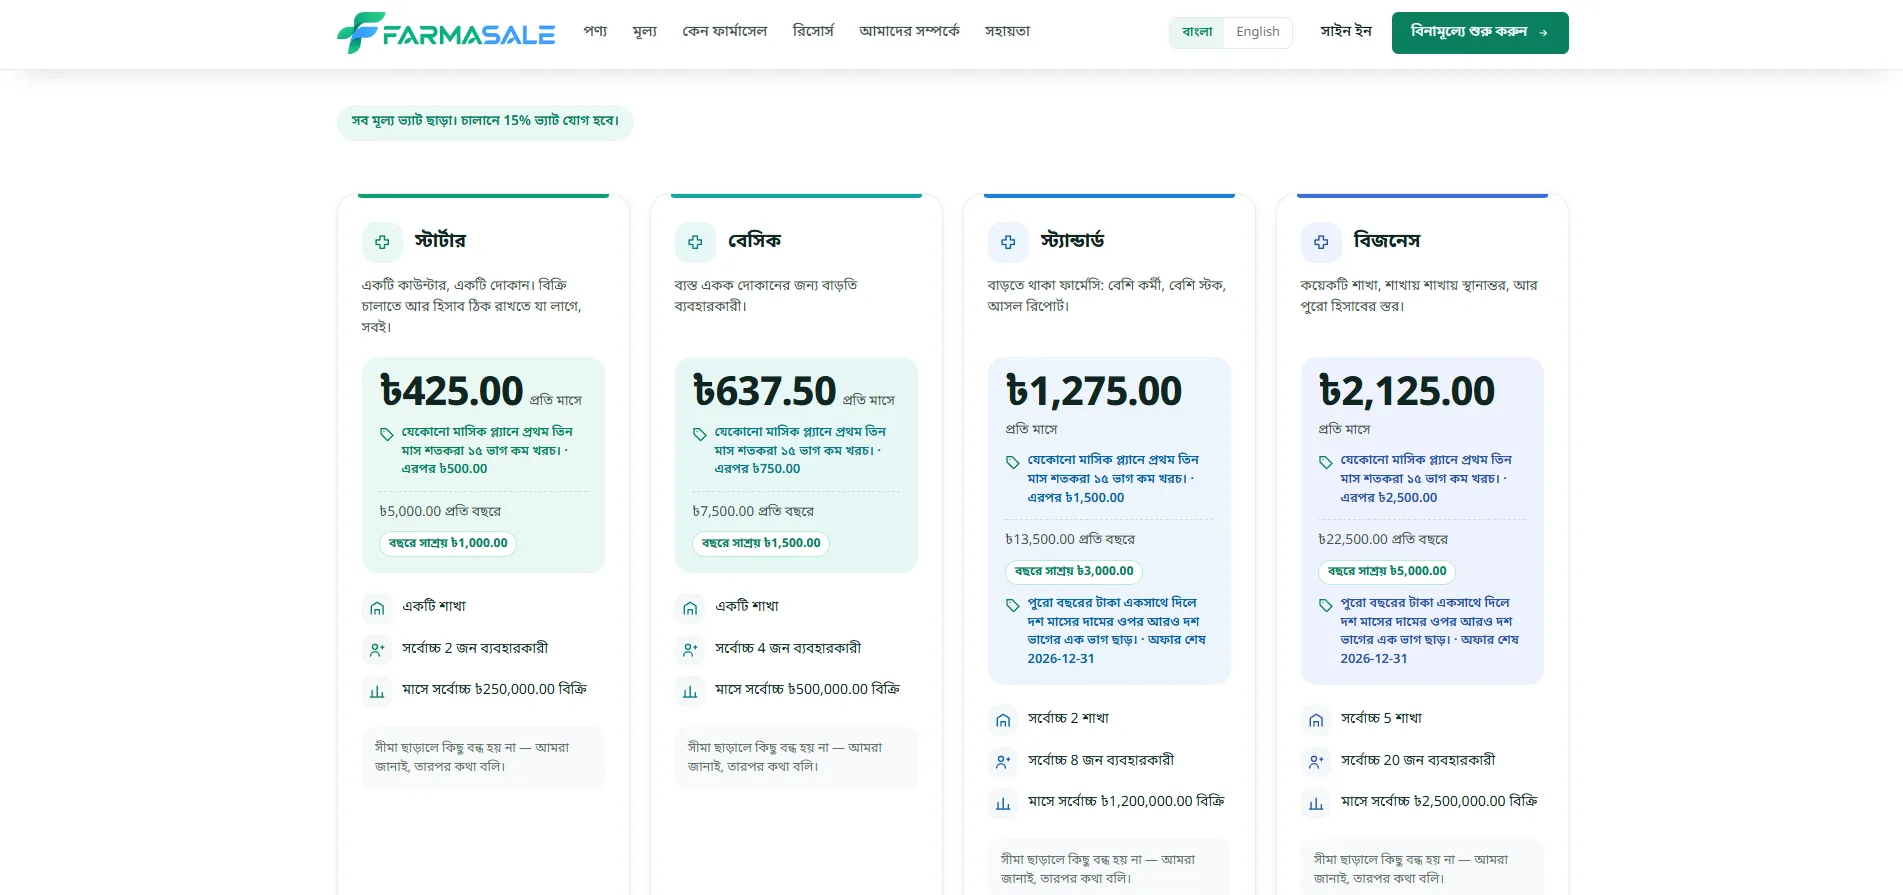Click the tag icon beside স্ট্যান্ডার্ড yearly offer
This screenshot has width=1903, height=895.
pos(1012,605)
